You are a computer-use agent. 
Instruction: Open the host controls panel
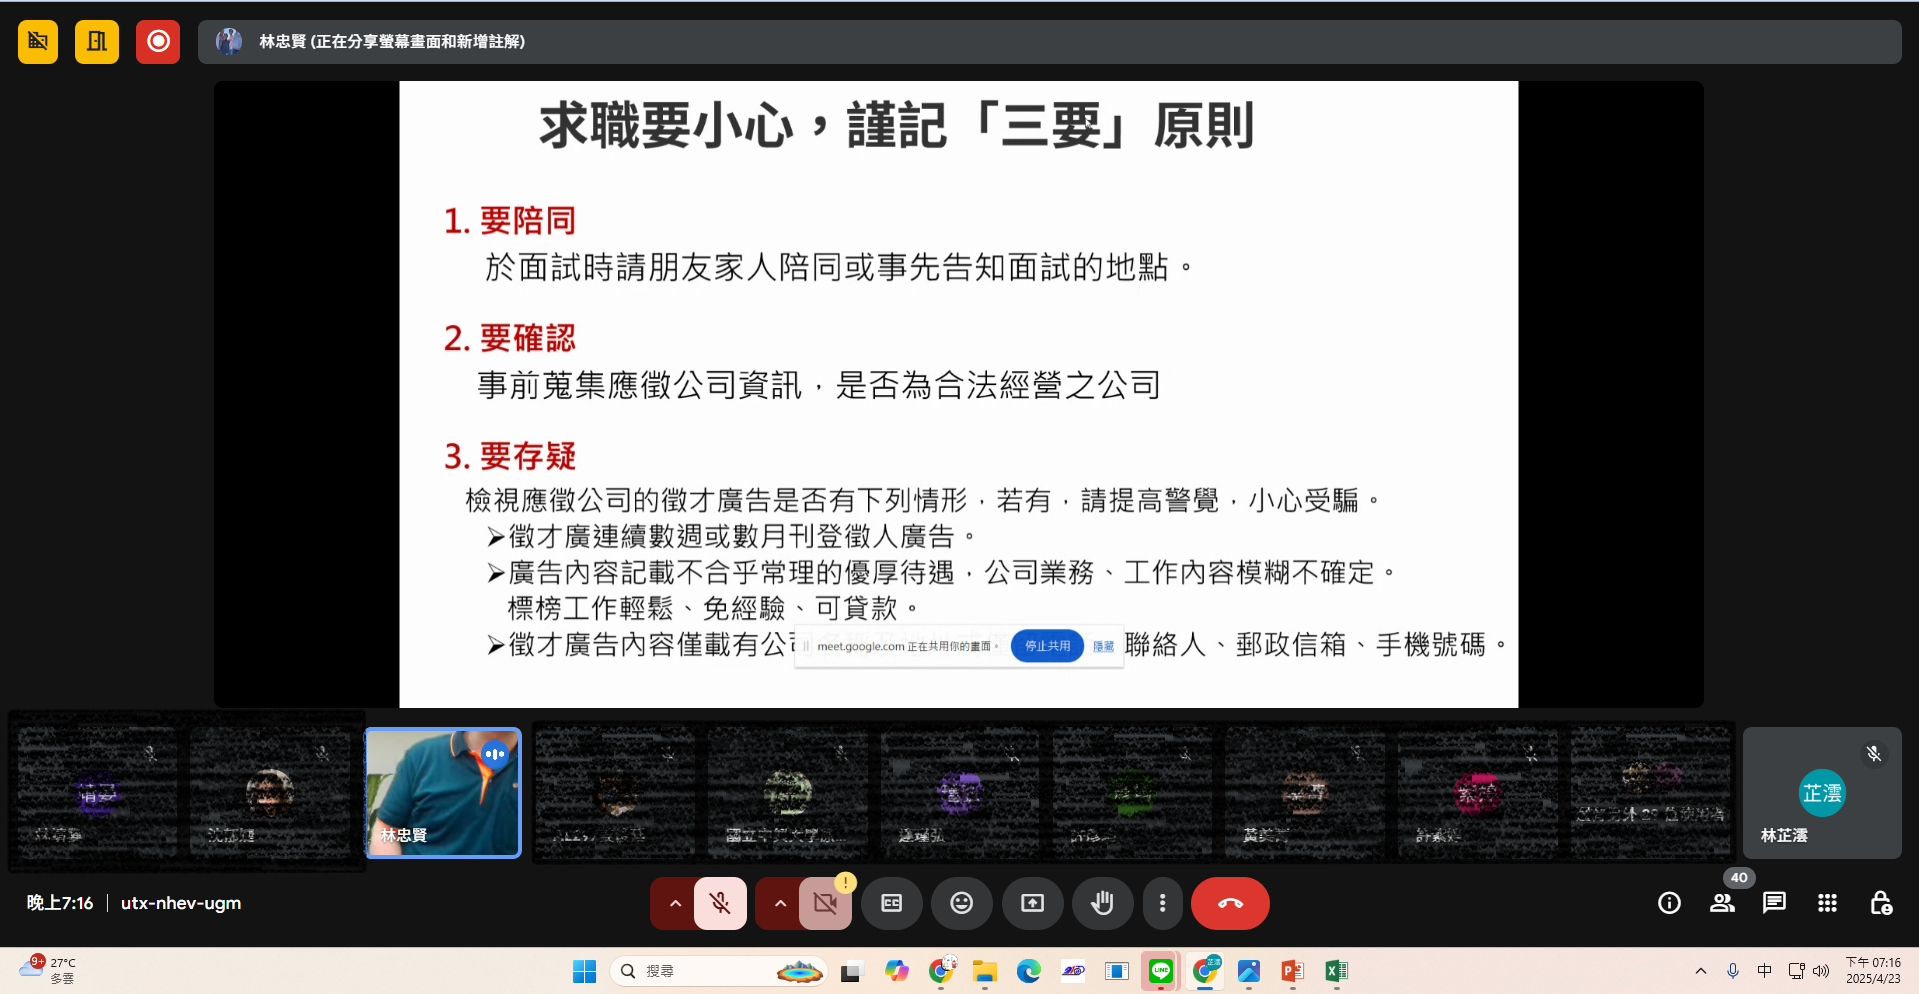click(1880, 903)
